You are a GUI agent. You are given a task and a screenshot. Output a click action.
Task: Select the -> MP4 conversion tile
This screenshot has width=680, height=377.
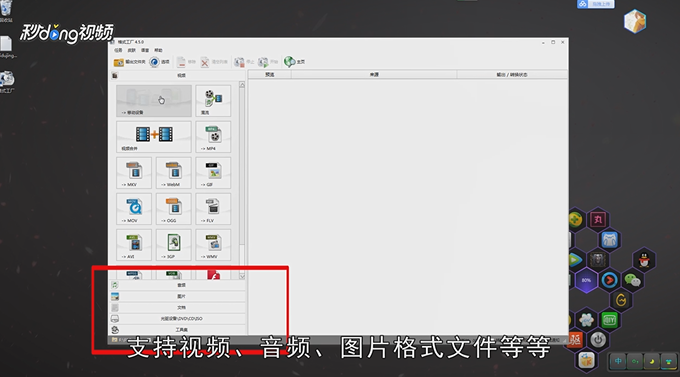tap(213, 137)
